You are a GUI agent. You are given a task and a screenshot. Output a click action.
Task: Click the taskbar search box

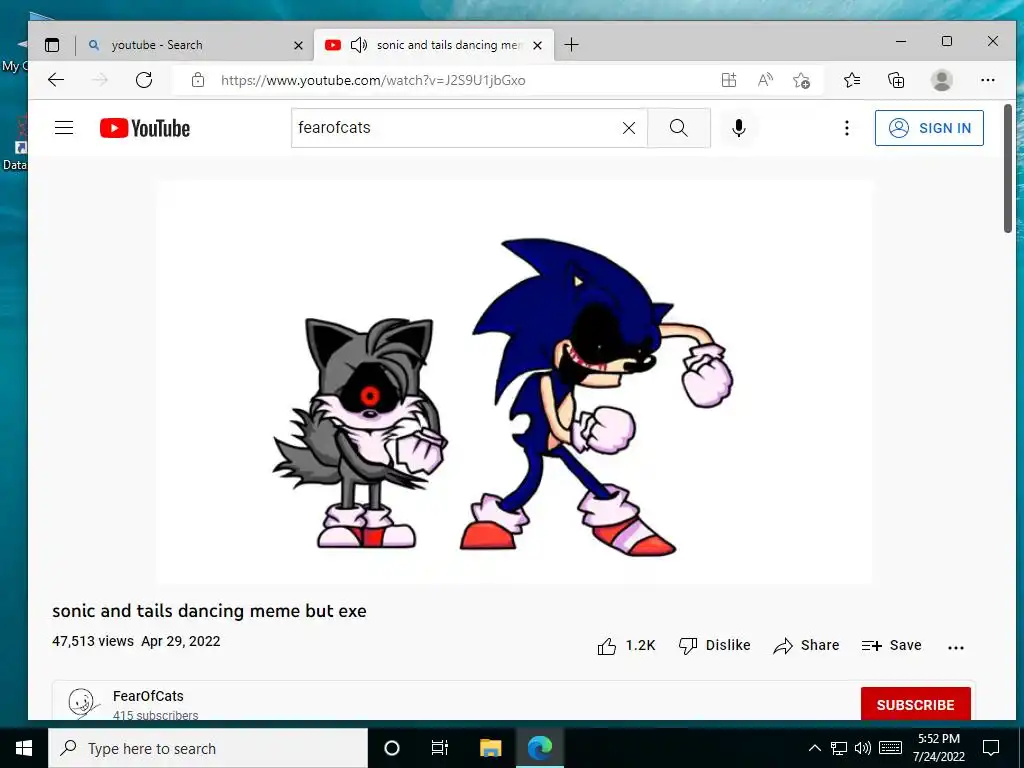tap(208, 748)
